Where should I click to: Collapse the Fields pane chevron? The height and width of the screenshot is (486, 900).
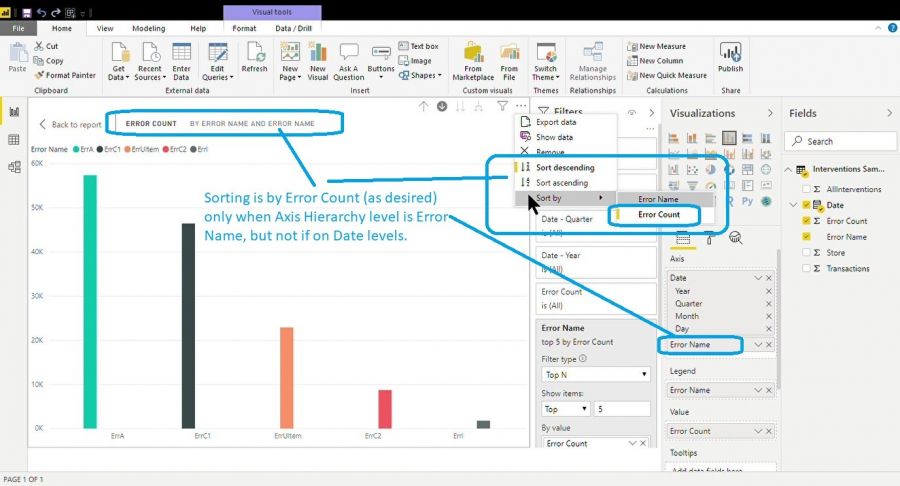coord(889,114)
